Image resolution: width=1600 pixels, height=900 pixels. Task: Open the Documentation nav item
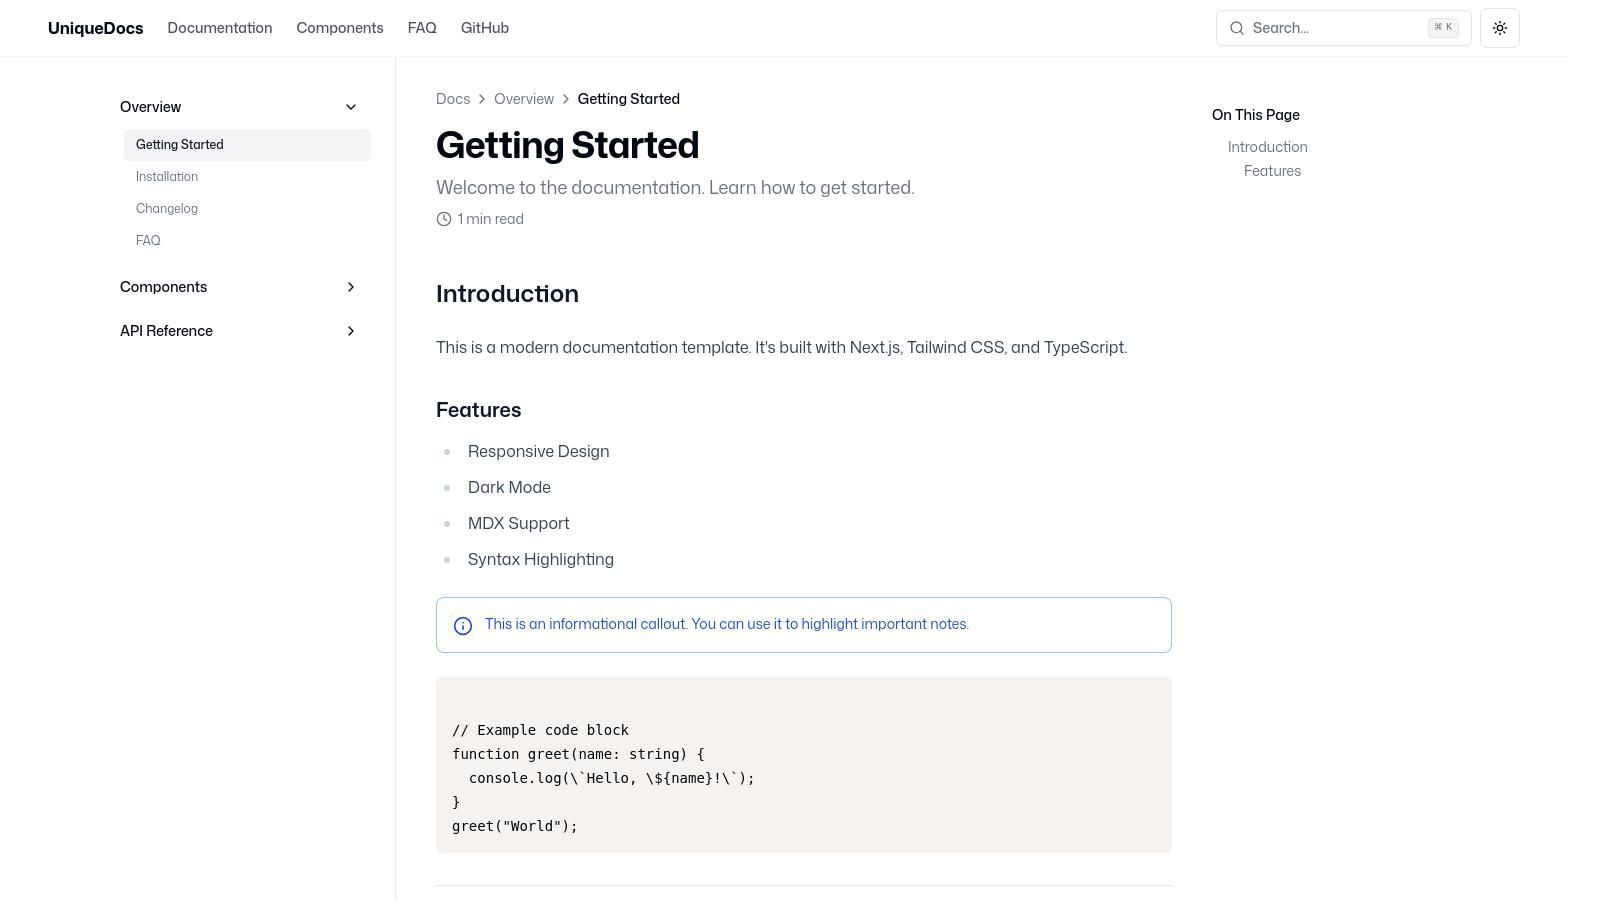[x=220, y=28]
